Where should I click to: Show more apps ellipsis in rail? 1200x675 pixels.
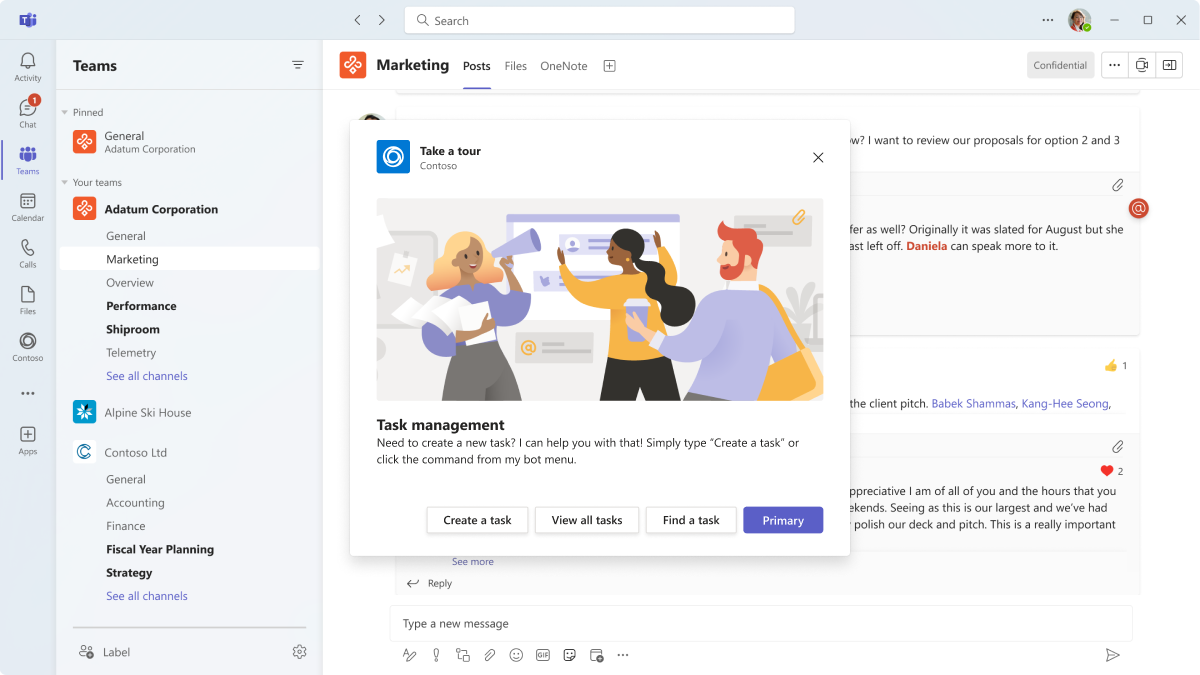click(28, 393)
